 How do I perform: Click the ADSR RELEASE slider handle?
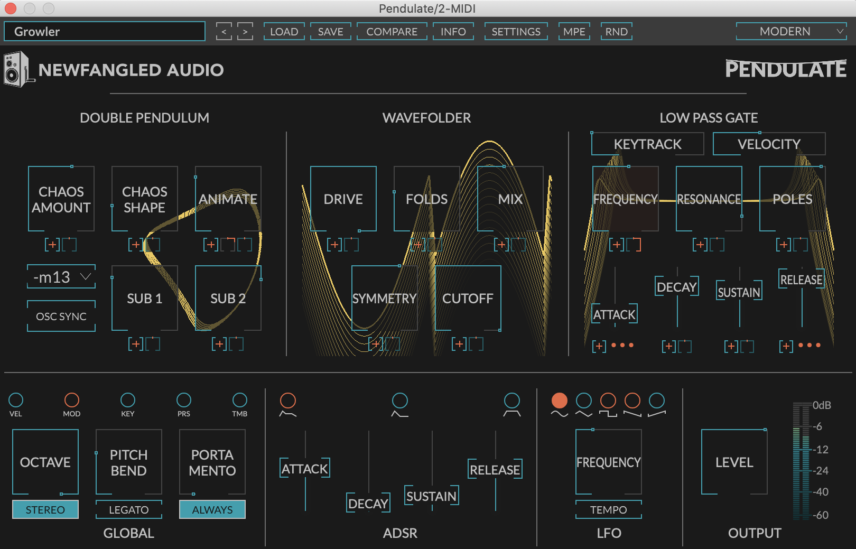[x=495, y=469]
